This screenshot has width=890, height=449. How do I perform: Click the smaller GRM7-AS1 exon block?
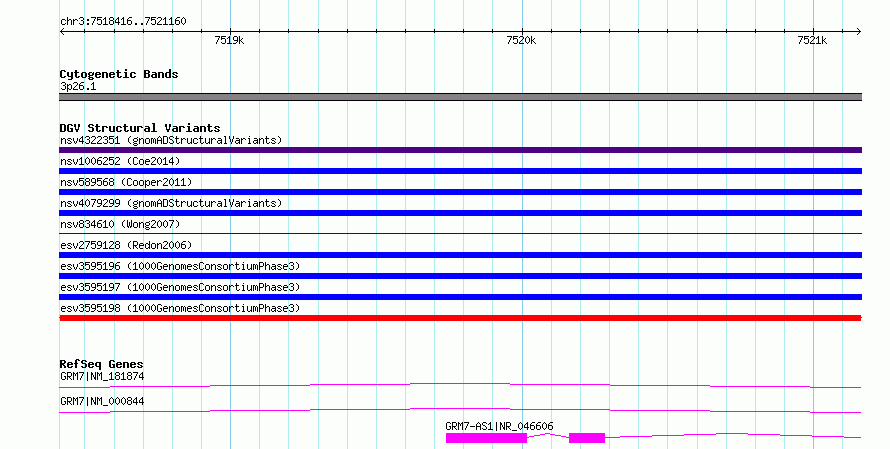[x=587, y=438]
